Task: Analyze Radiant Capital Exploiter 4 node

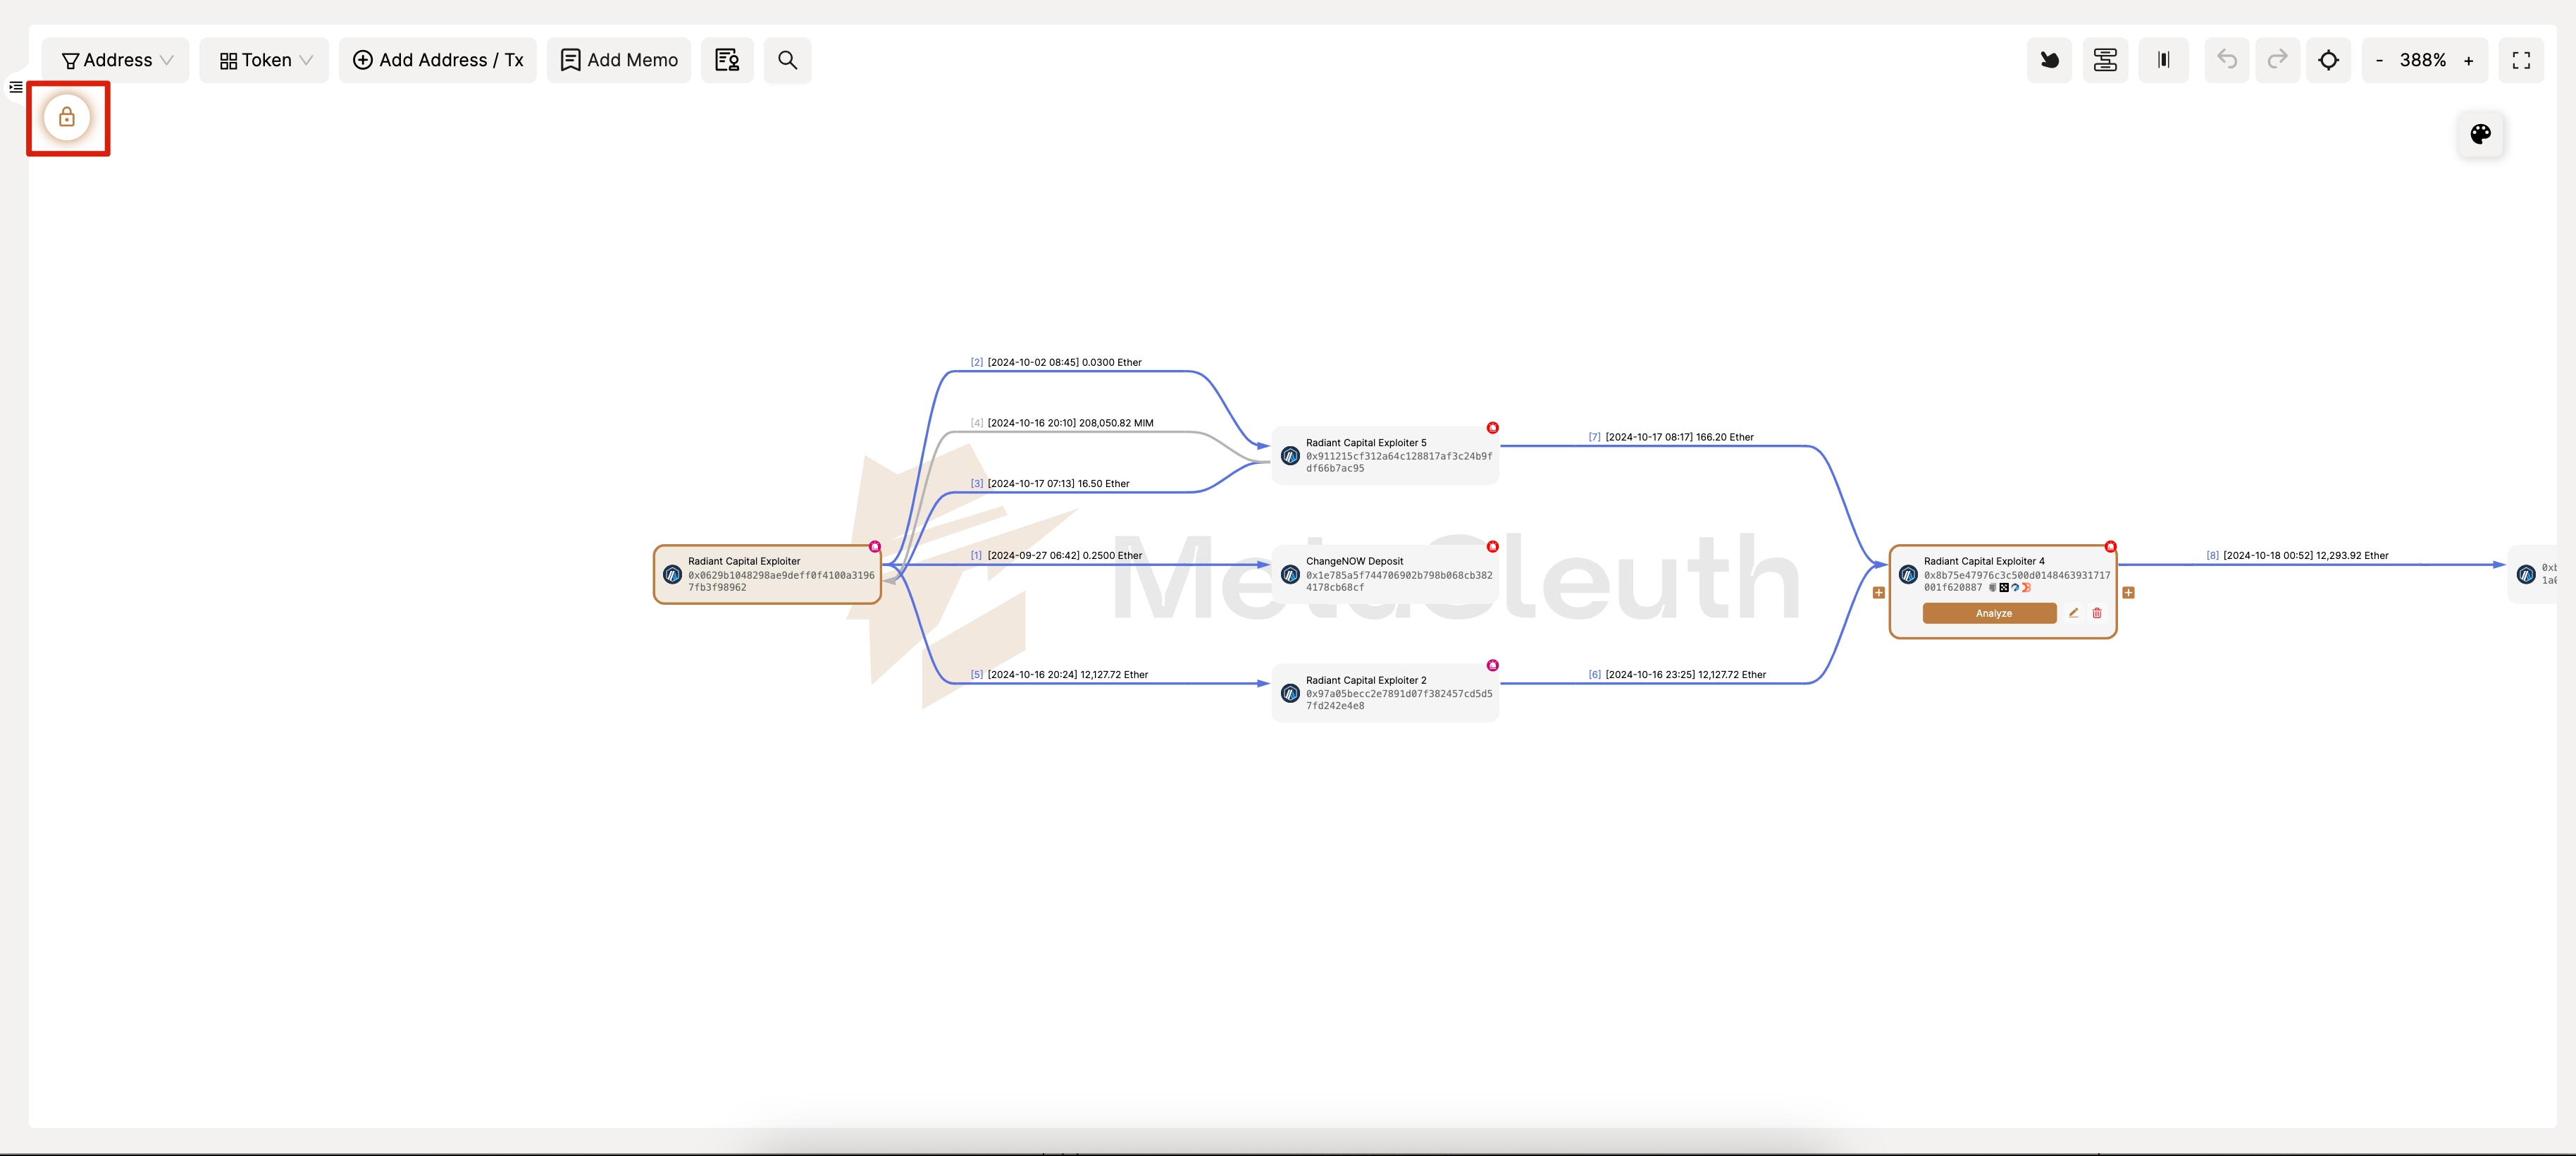Action: point(1989,613)
